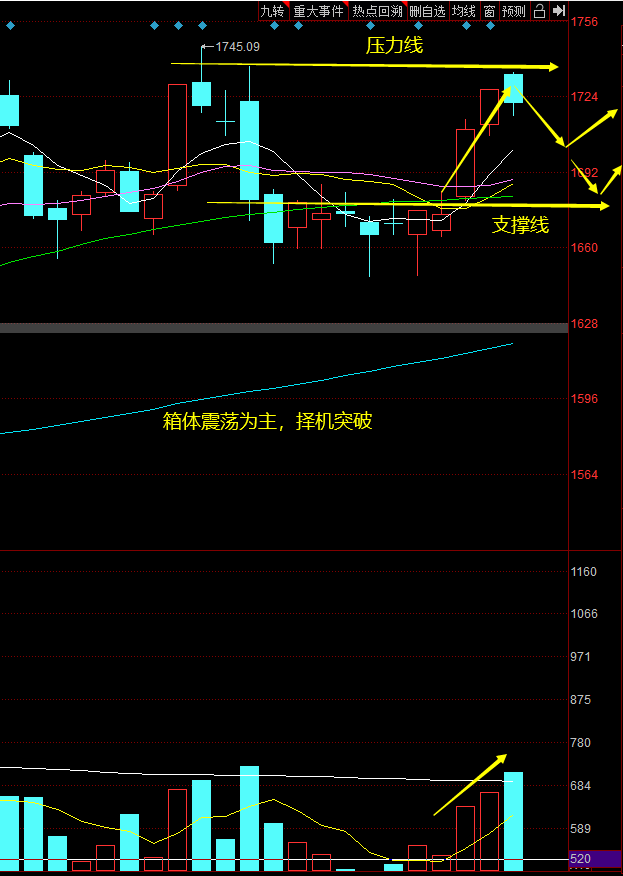623x876 pixels.
Task: Click the 1596 price axis label
Action: point(584,399)
